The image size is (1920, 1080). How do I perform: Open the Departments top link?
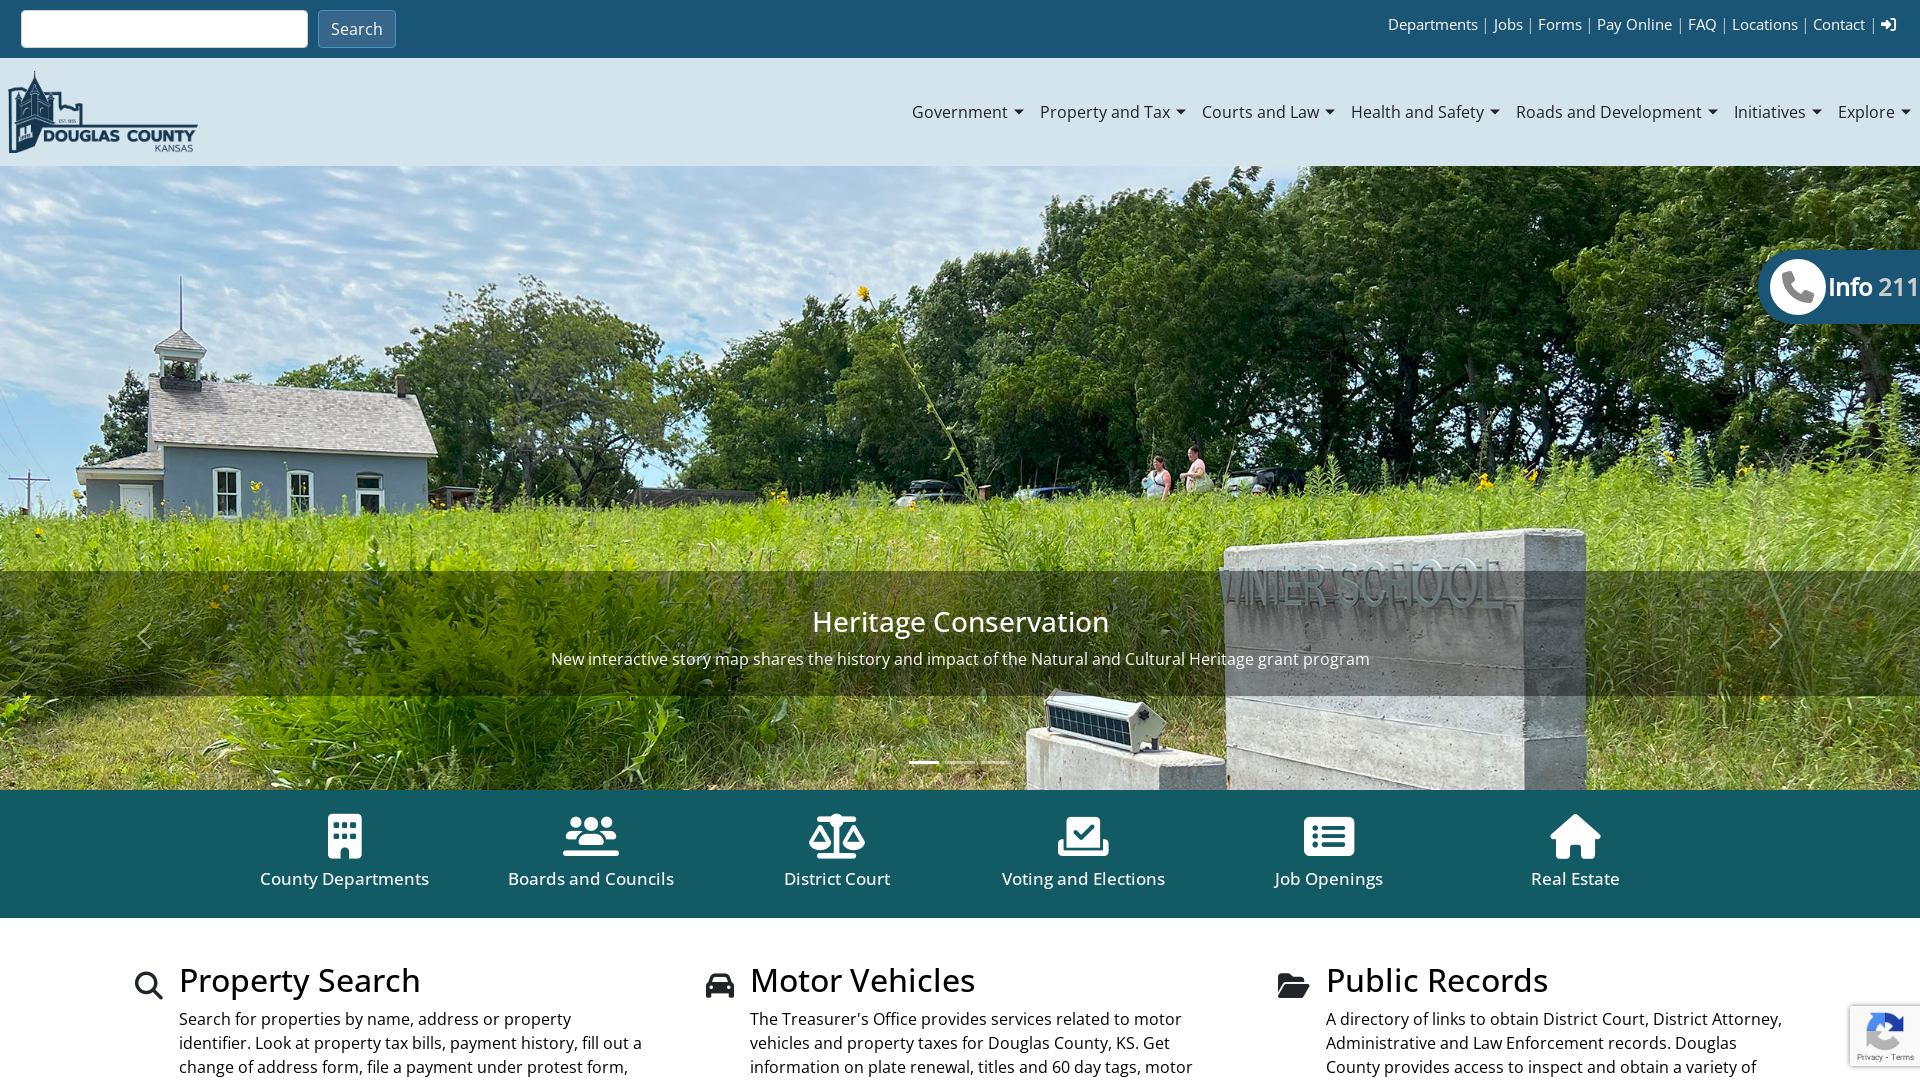coord(1432,25)
